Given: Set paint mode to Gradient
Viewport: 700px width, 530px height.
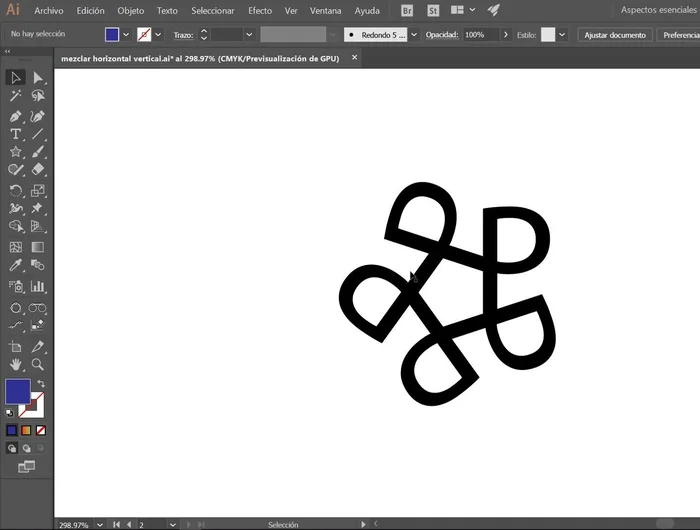Looking at the screenshot, I should pyautogui.click(x=26, y=430).
